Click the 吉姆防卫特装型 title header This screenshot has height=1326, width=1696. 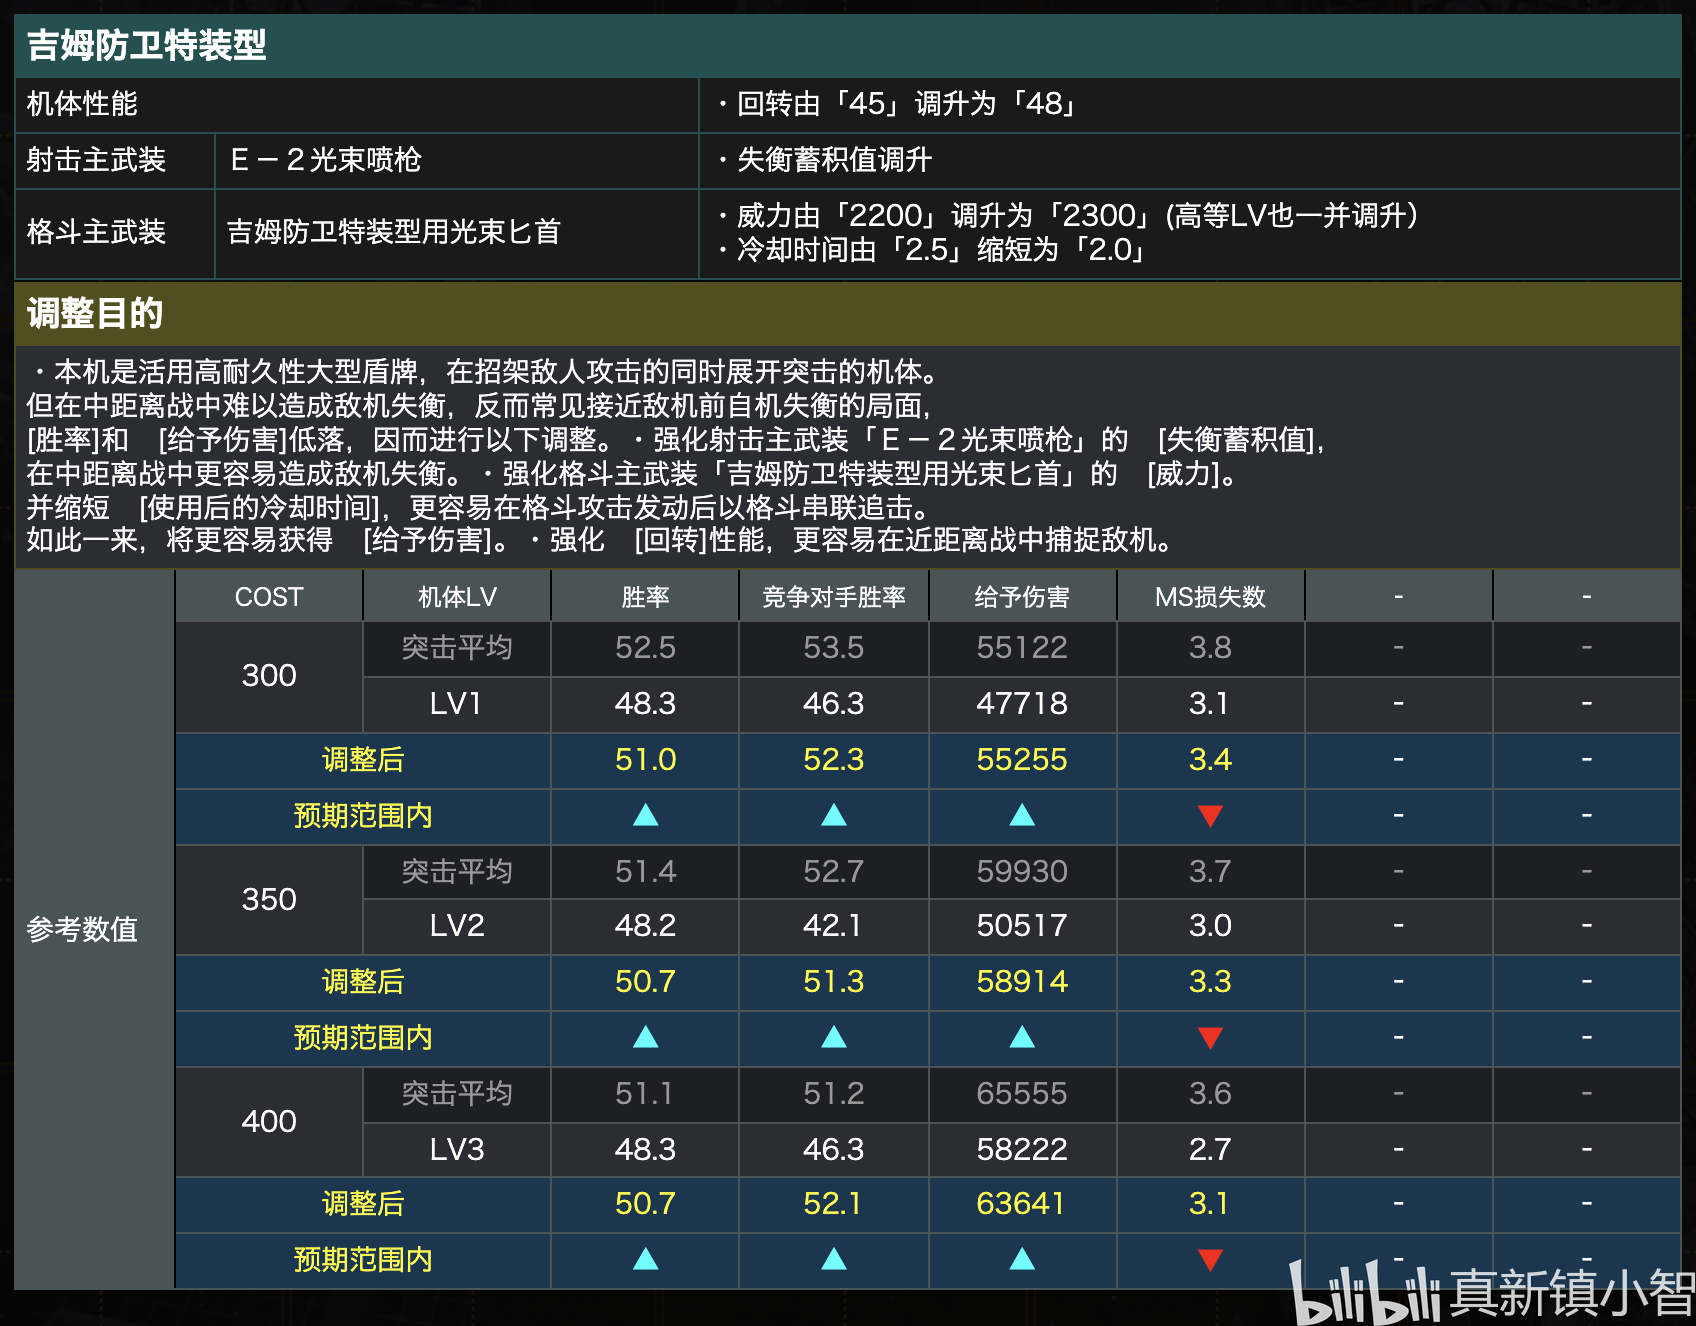click(x=147, y=45)
